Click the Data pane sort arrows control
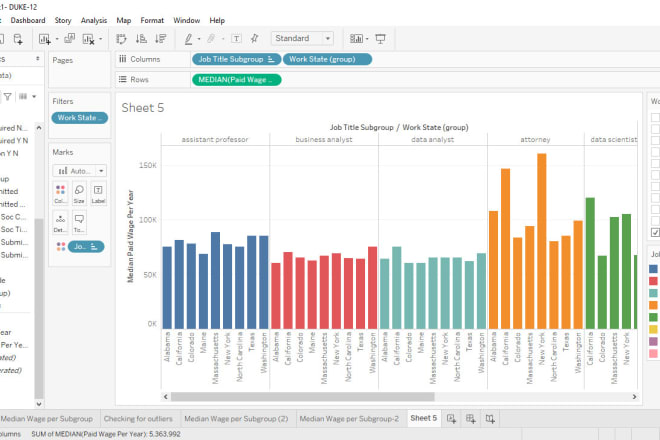This screenshot has height=440, width=660. [x=38, y=59]
